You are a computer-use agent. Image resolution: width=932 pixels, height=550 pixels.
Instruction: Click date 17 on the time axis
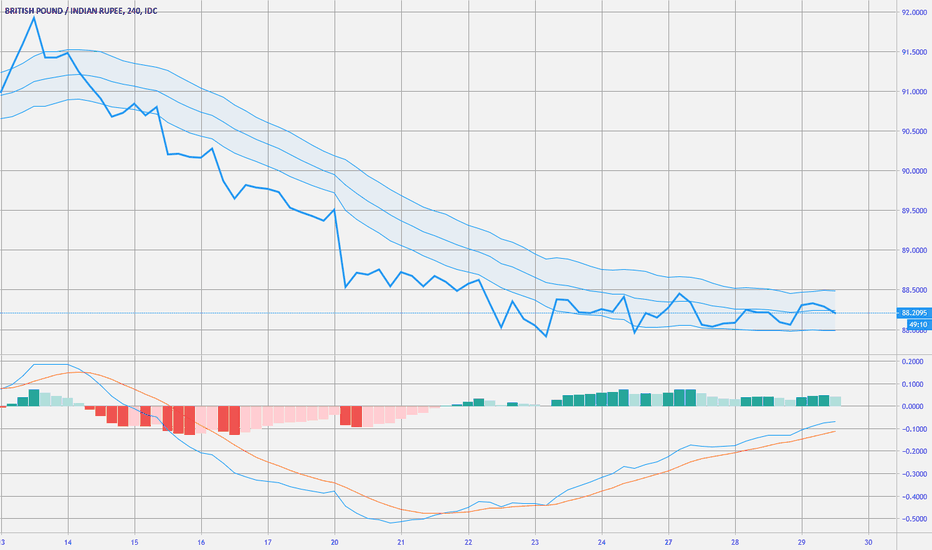[x=268, y=542]
